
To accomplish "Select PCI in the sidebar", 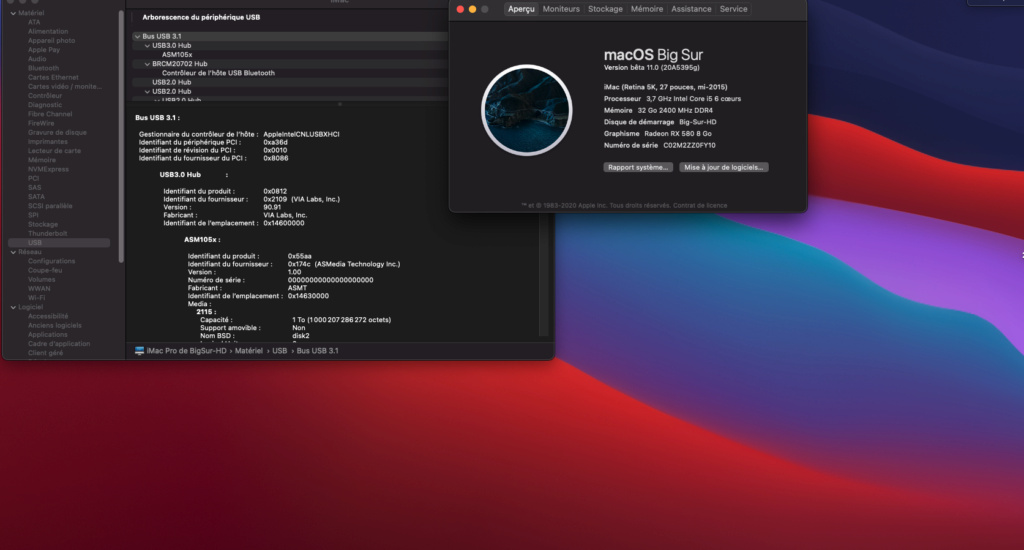I will click(x=33, y=178).
